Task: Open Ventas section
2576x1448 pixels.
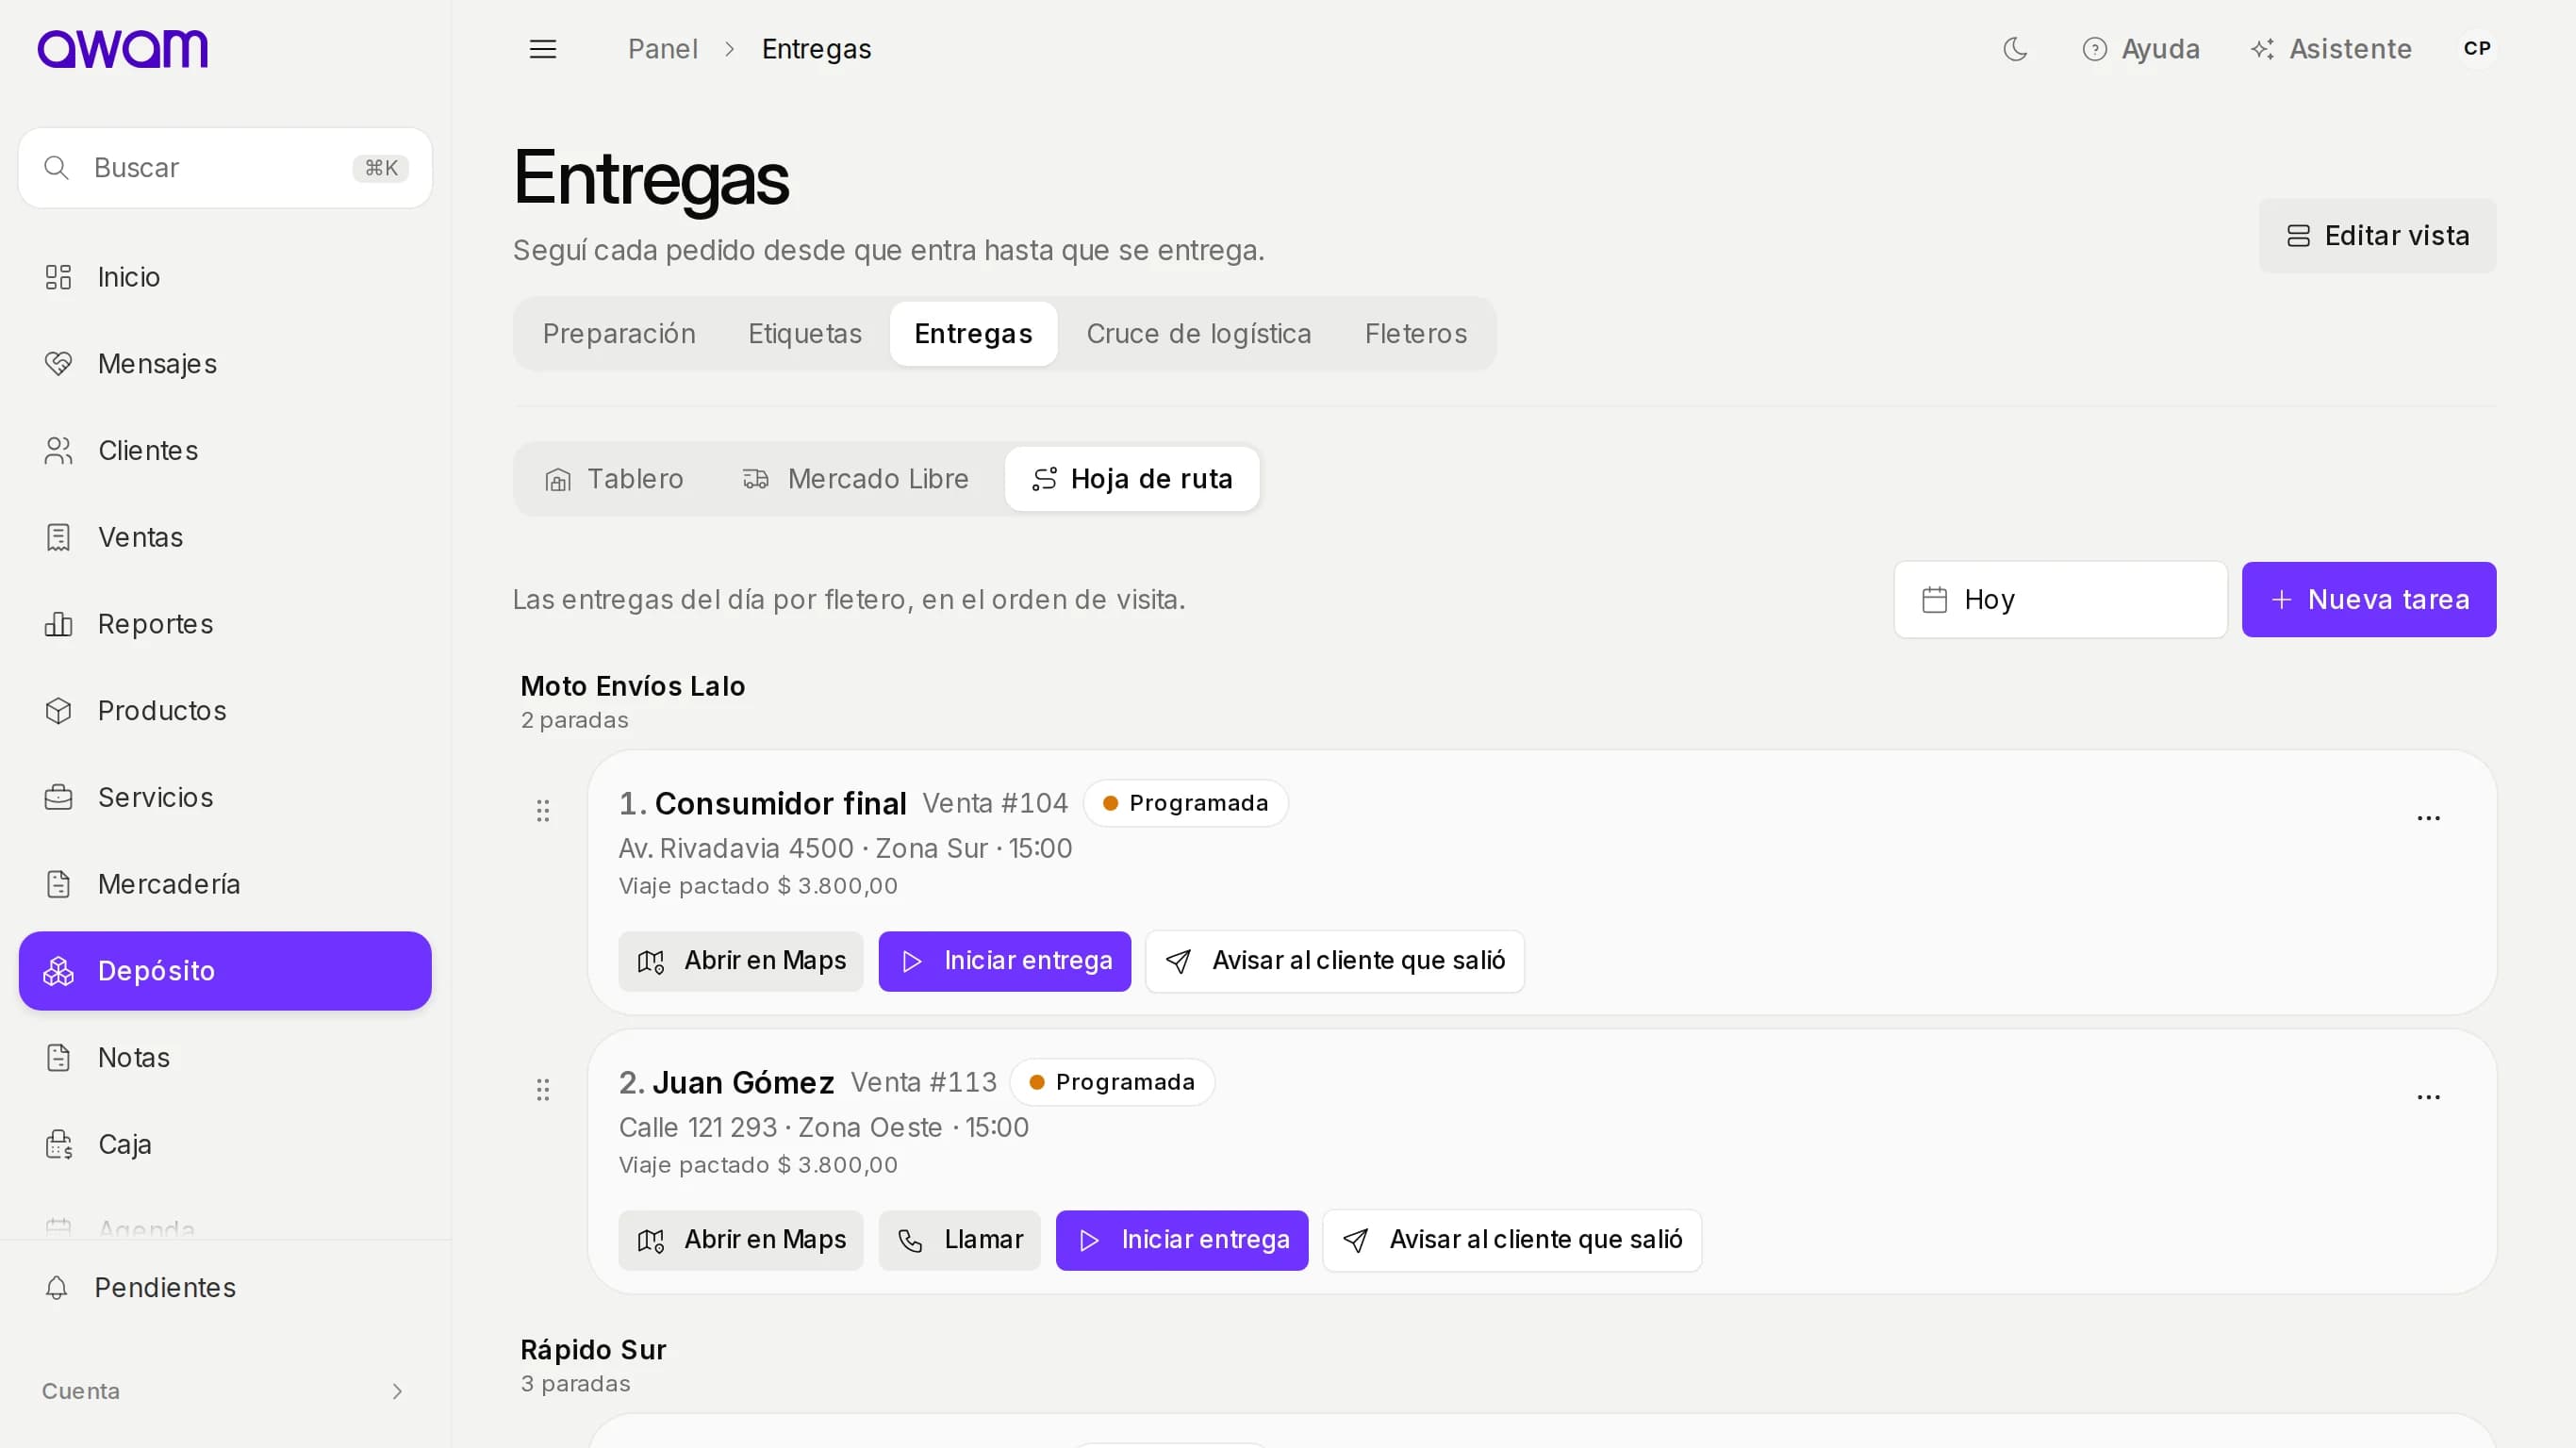Action: click(x=225, y=537)
